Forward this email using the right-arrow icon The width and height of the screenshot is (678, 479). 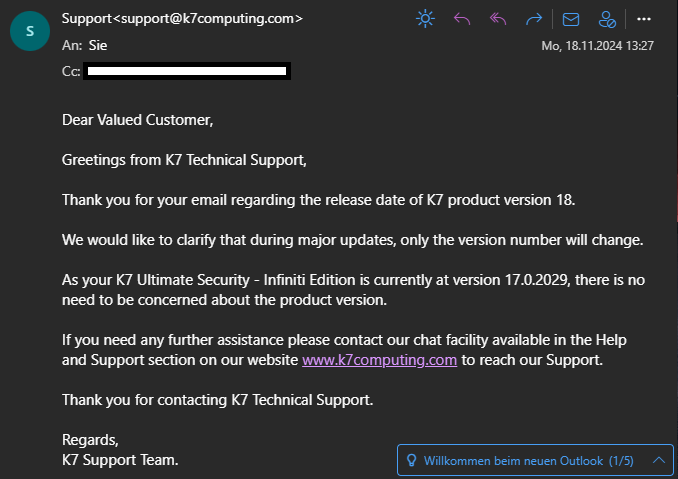click(x=534, y=19)
